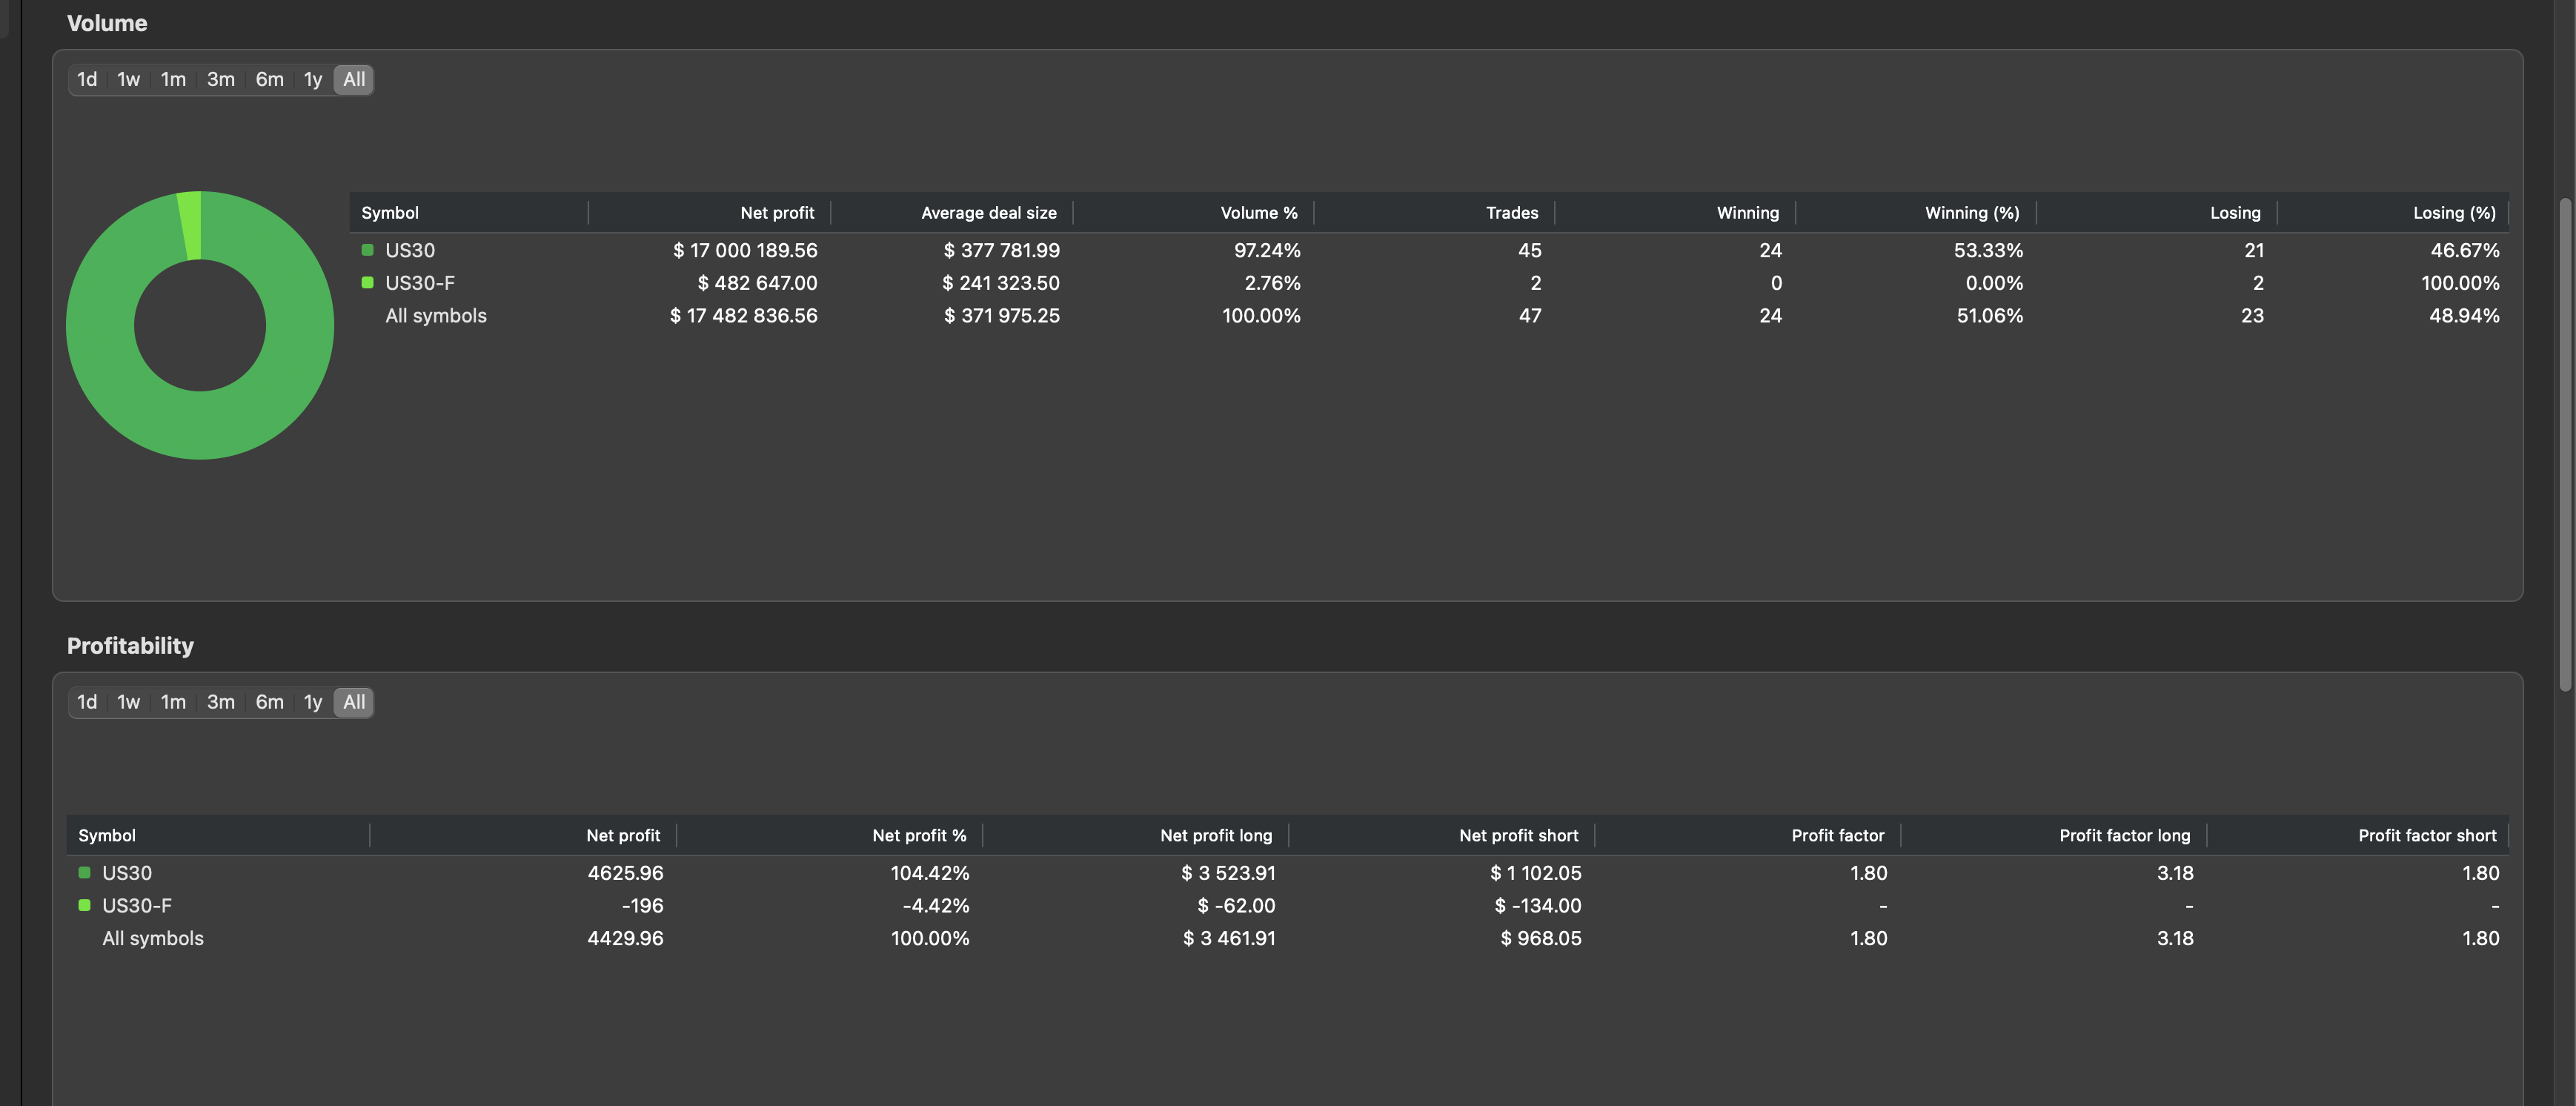Click US30-F light green swatch in Volume table
The width and height of the screenshot is (2576, 1106).
[x=367, y=283]
